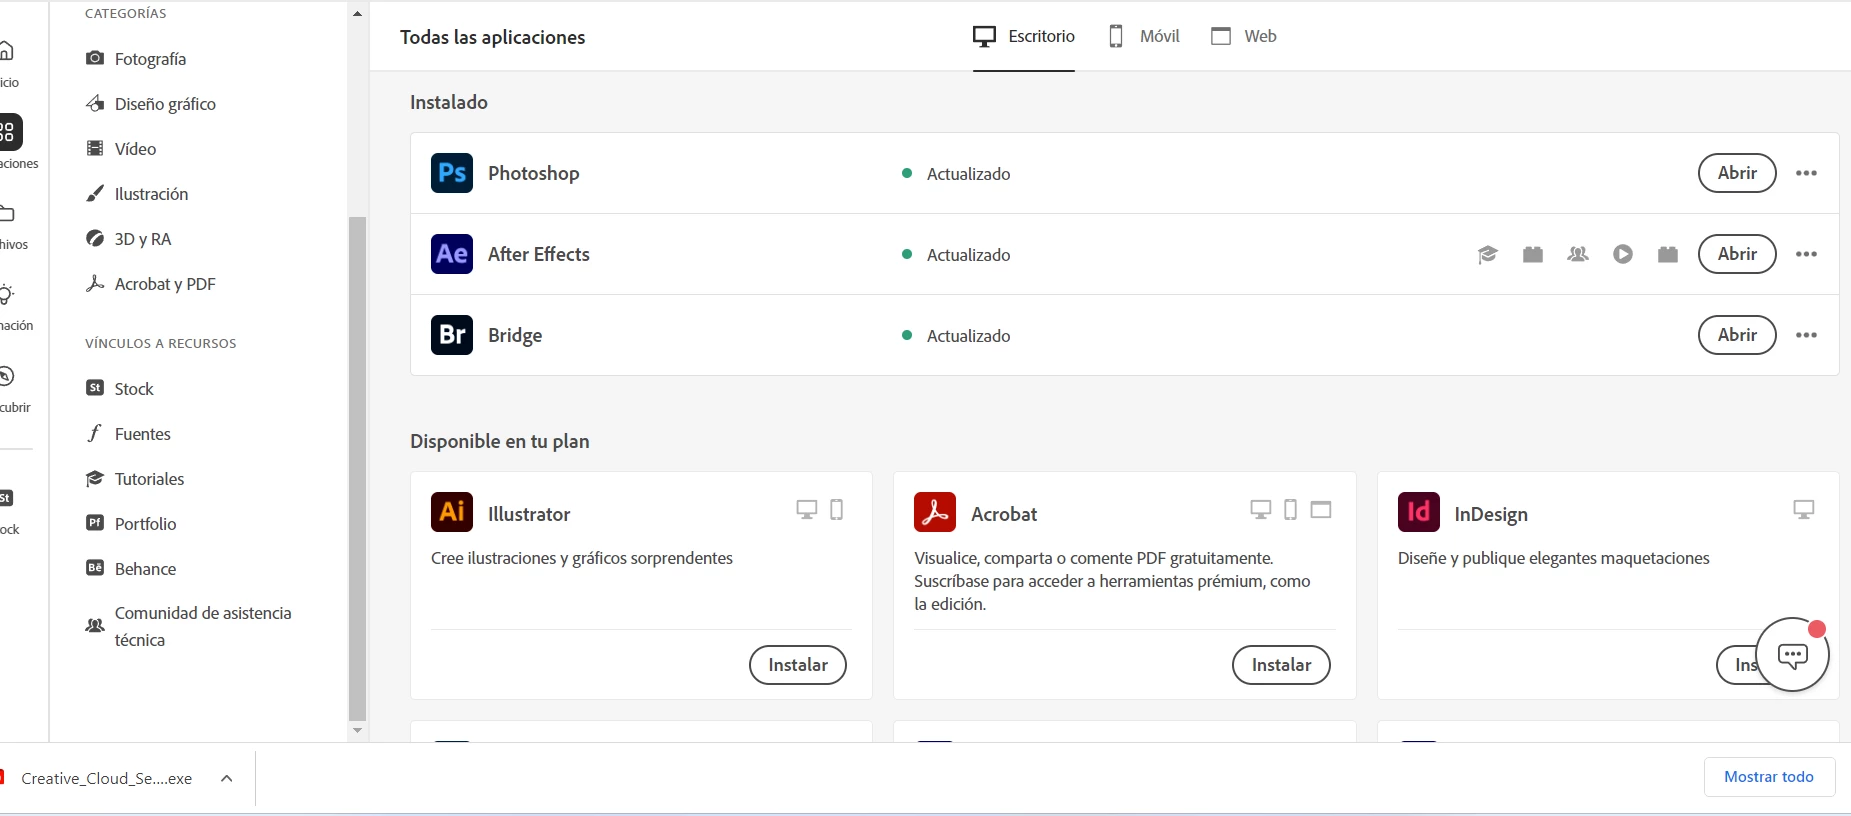Open Bridge with its Abrir button
Viewport: 1851px width, 816px height.
(x=1737, y=335)
